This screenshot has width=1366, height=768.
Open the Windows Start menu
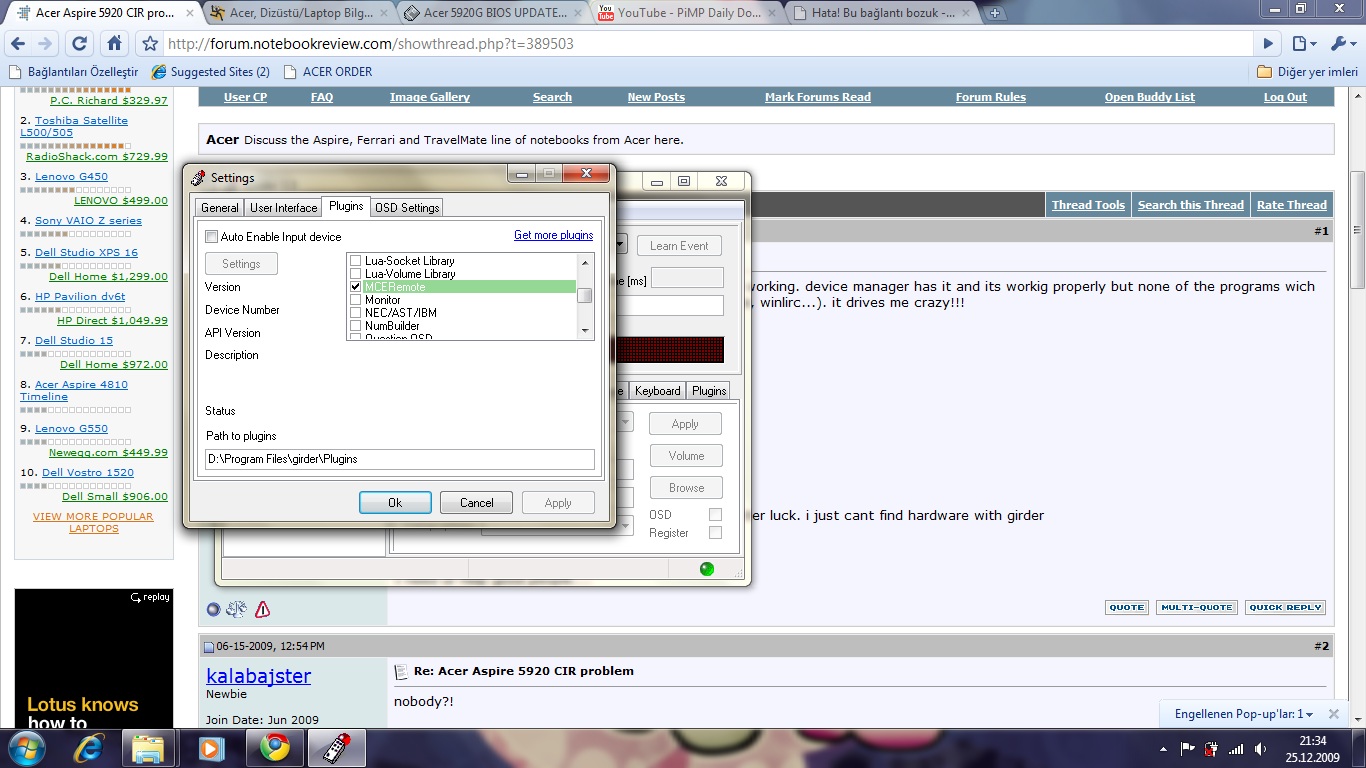[x=27, y=748]
